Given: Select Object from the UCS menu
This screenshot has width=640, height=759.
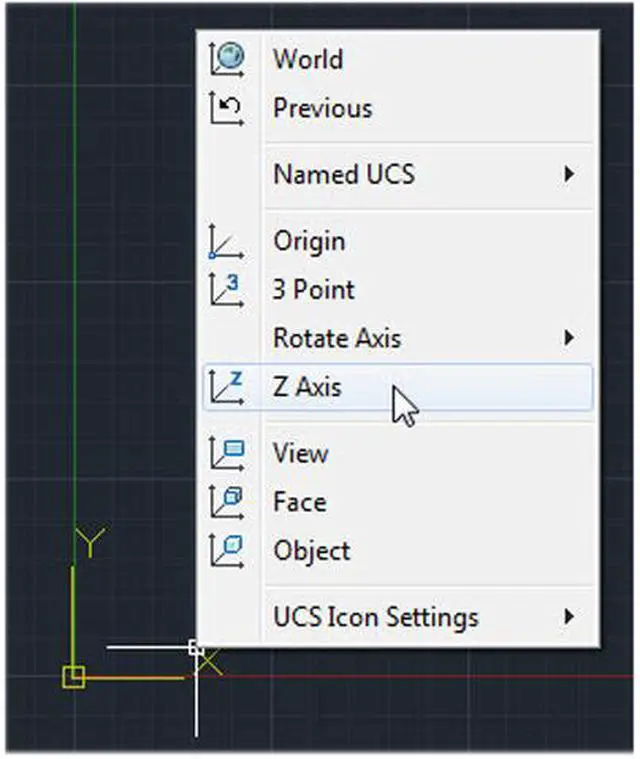Looking at the screenshot, I should click(x=311, y=551).
